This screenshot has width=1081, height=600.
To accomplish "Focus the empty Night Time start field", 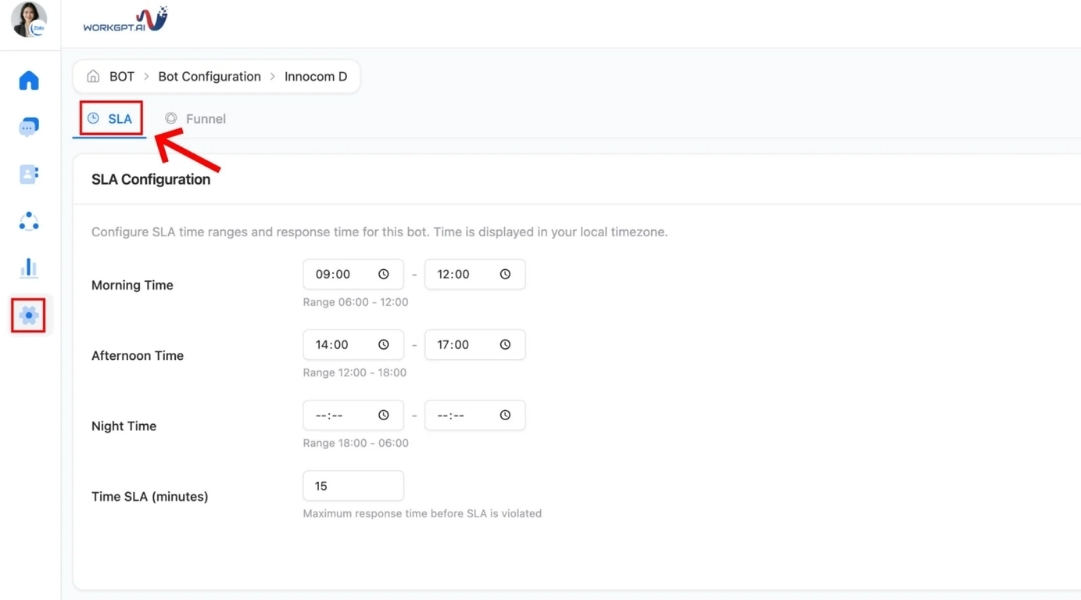I will [353, 415].
